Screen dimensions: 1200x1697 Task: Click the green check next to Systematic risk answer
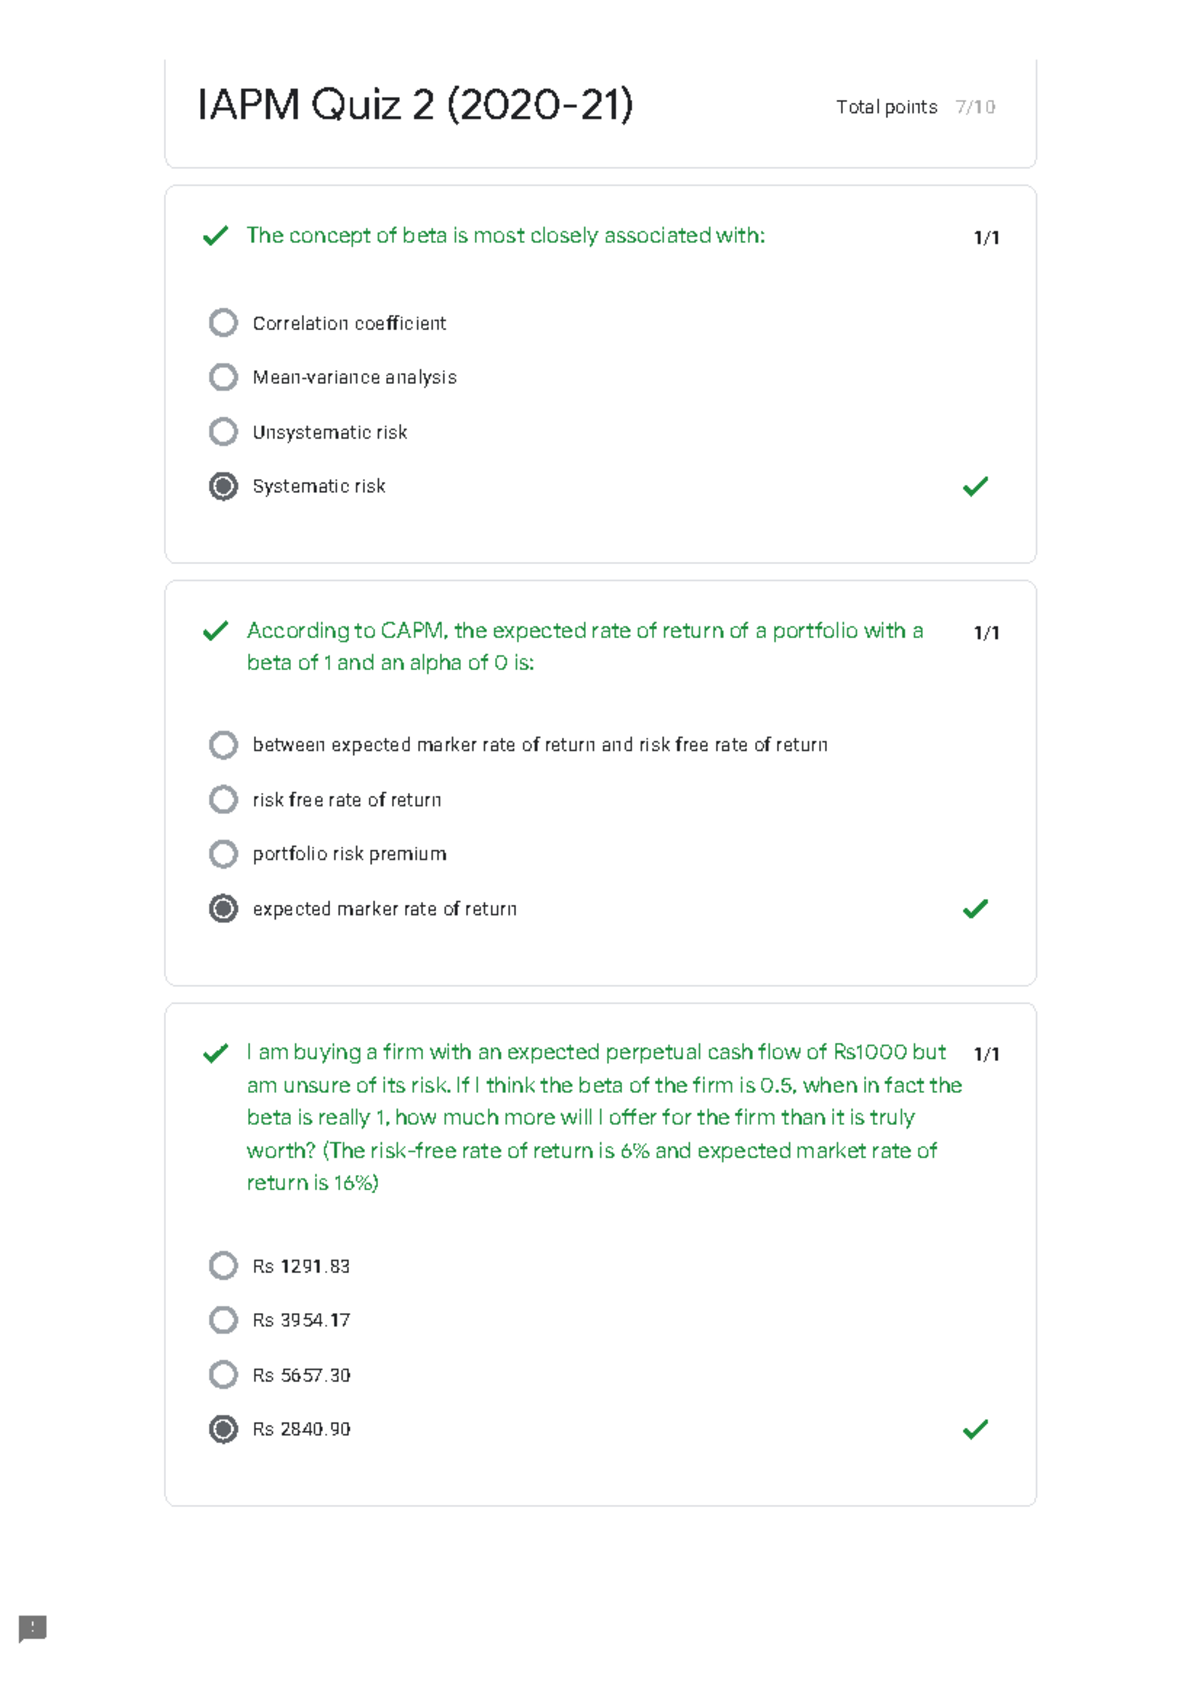977,486
